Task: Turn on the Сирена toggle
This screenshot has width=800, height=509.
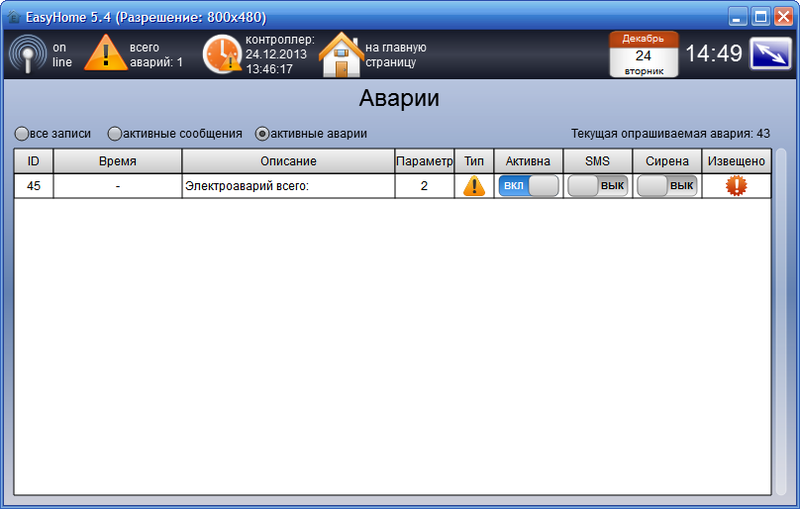Action: point(667,186)
